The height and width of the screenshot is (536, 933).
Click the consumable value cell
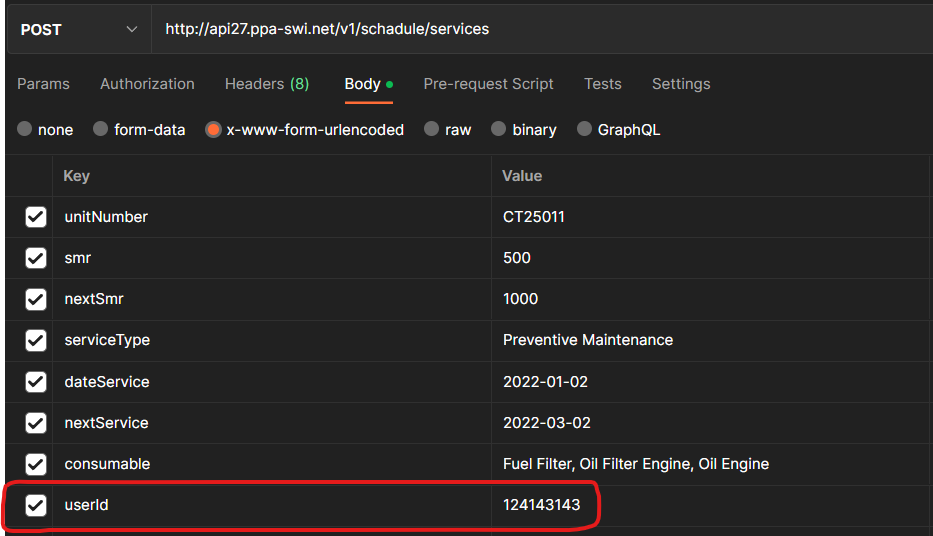pyautogui.click(x=635, y=464)
